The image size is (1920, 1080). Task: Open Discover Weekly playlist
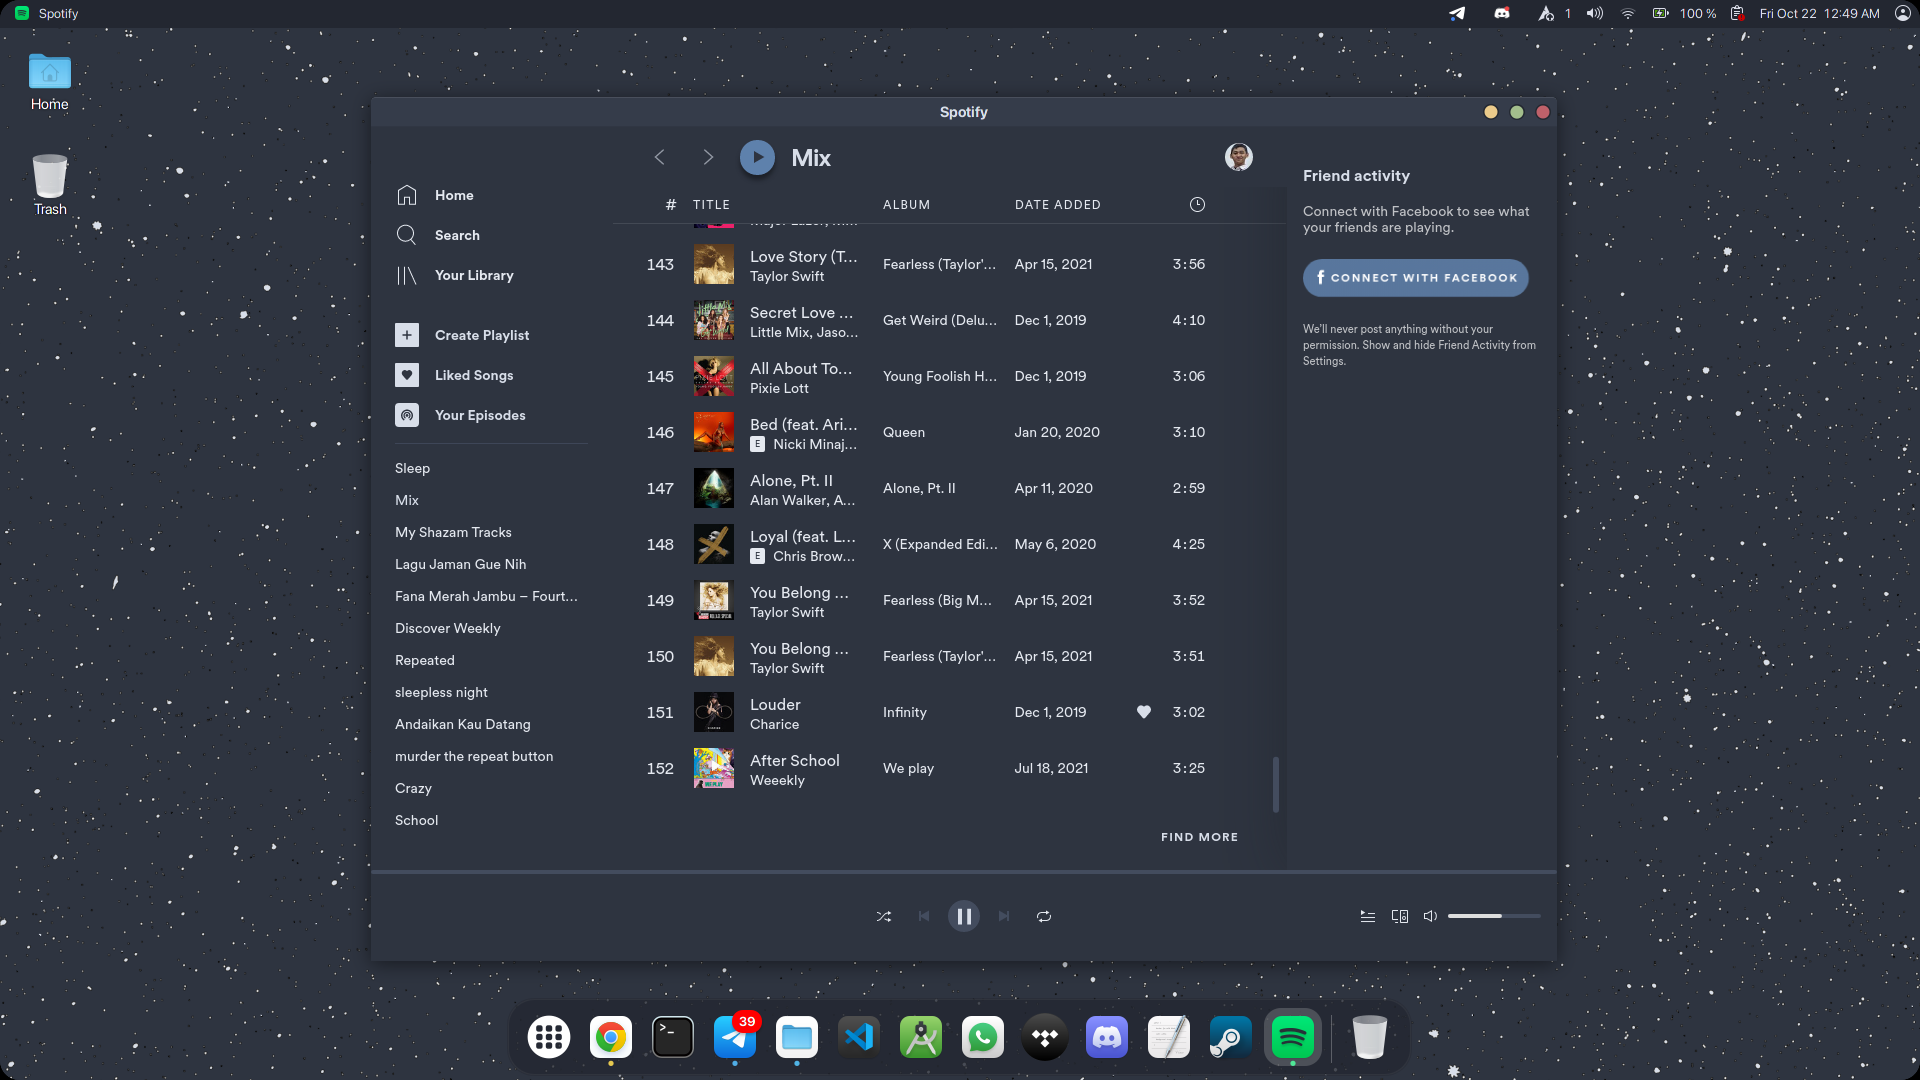(x=447, y=628)
